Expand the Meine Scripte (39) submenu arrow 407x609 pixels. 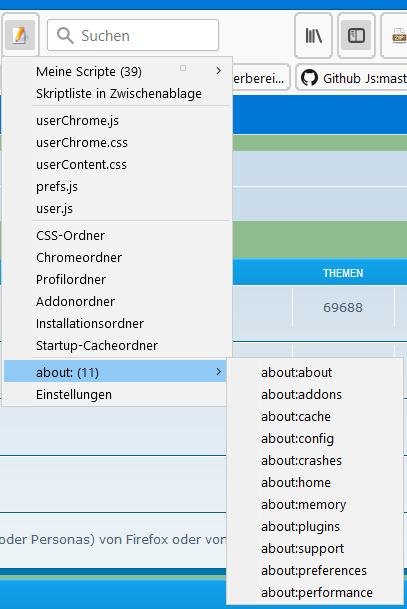(219, 71)
